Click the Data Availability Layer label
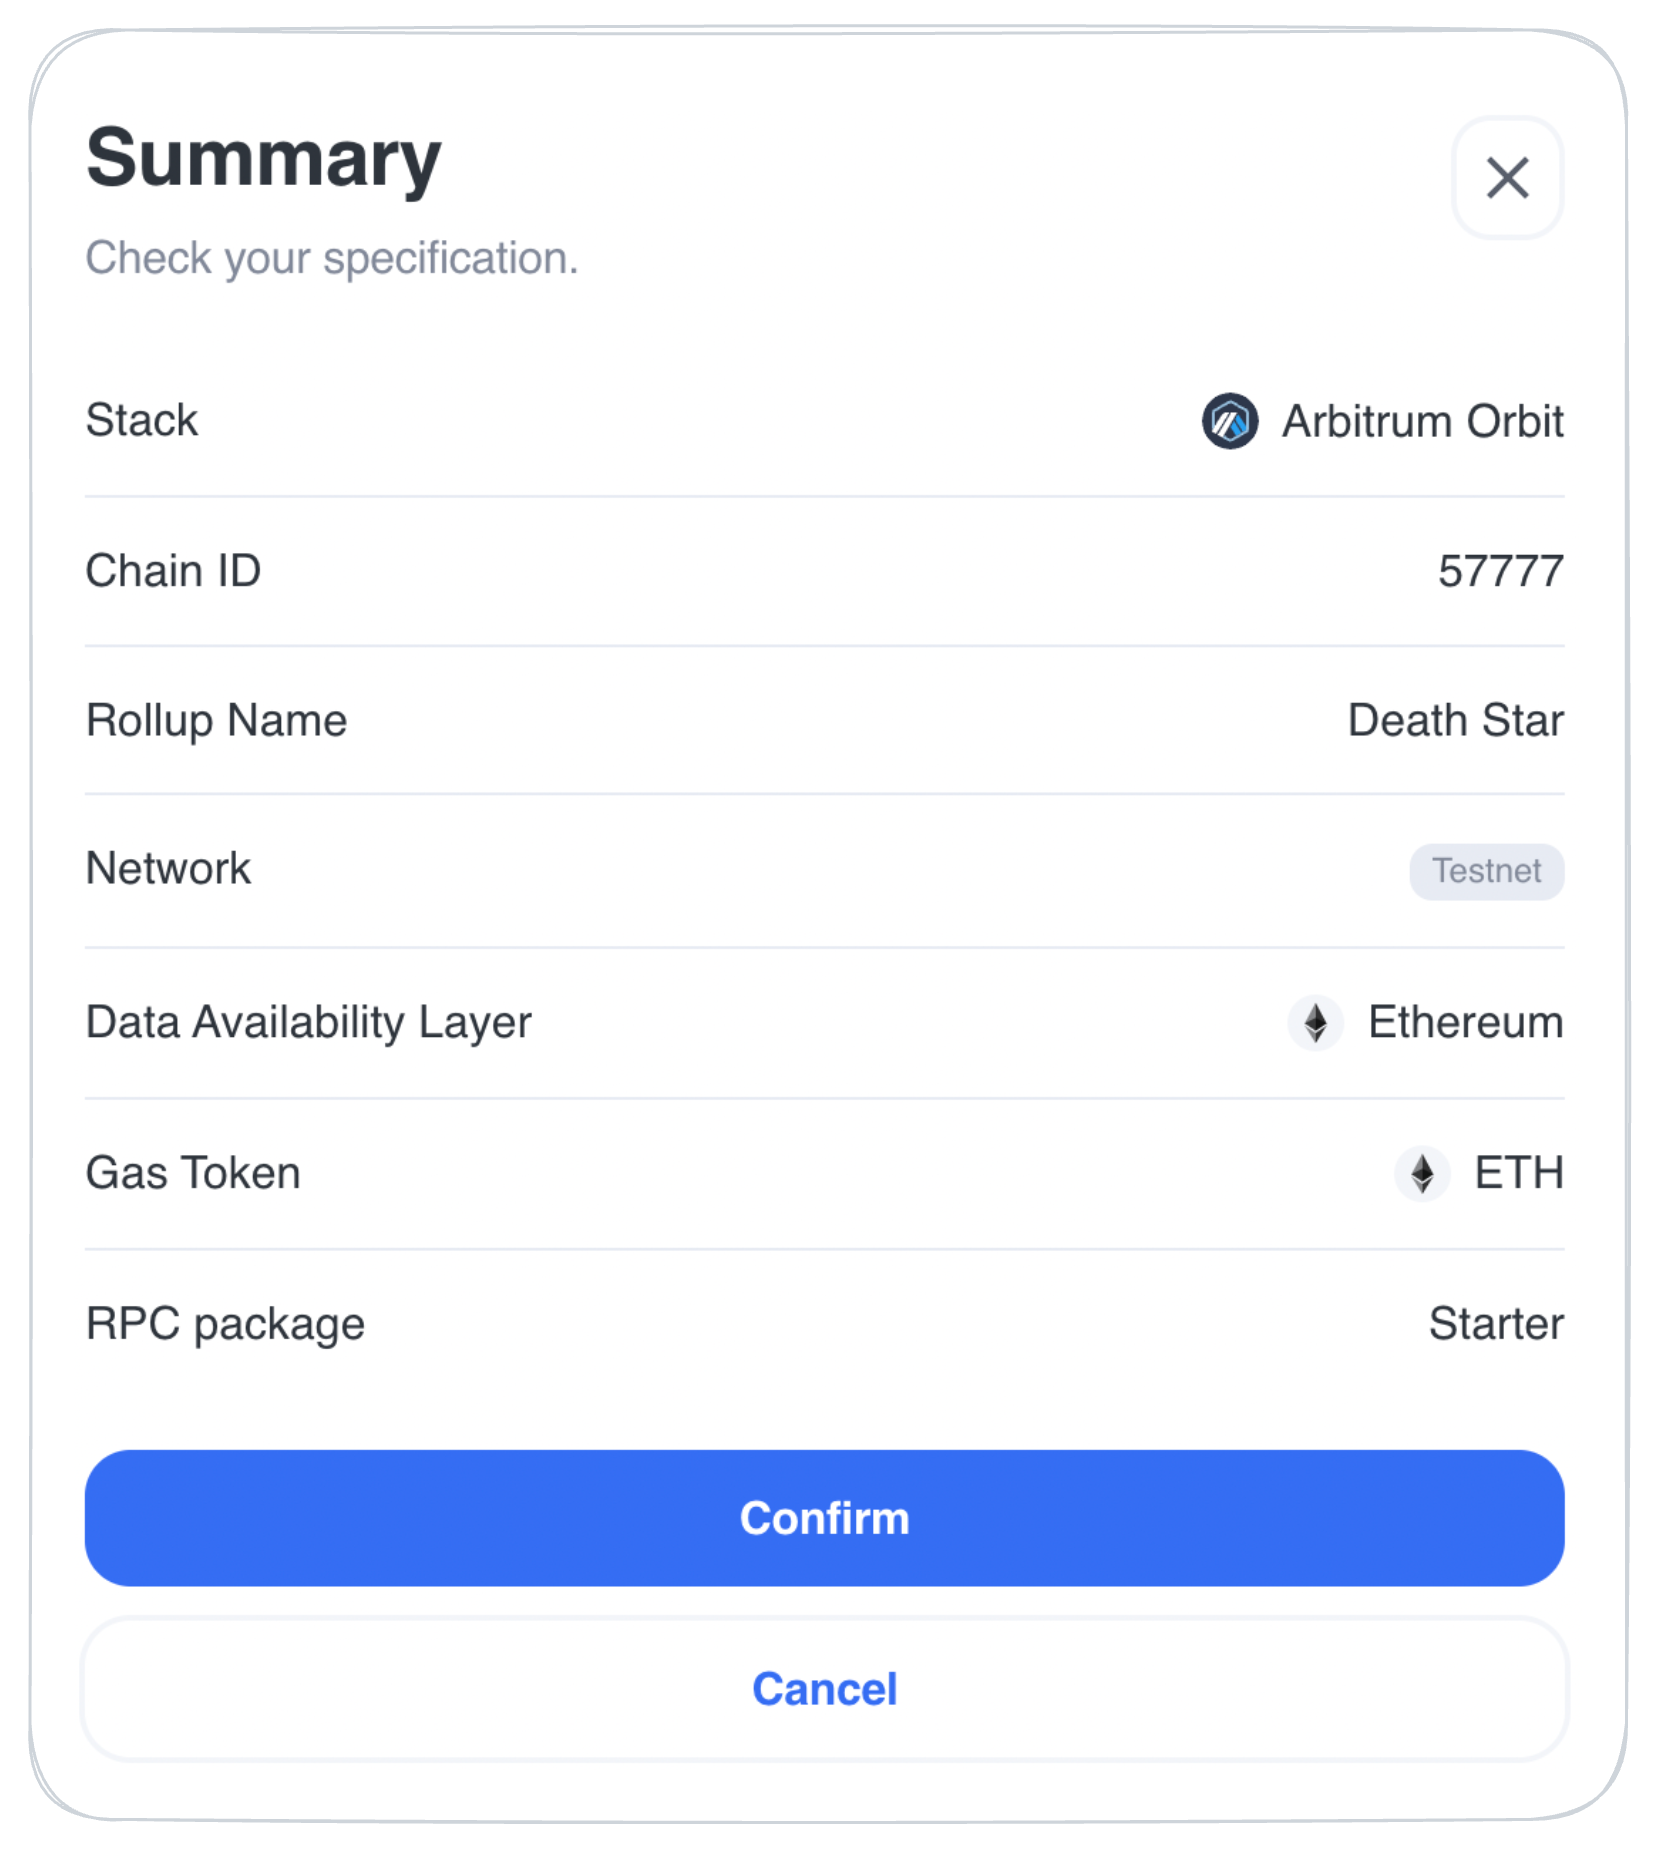The width and height of the screenshot is (1656, 1849). click(x=308, y=1023)
